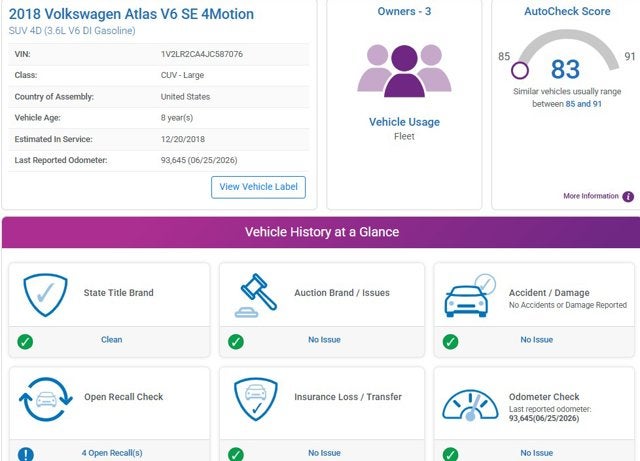Click the Insurance Loss / Transfer label
The height and width of the screenshot is (461, 640).
348,397
